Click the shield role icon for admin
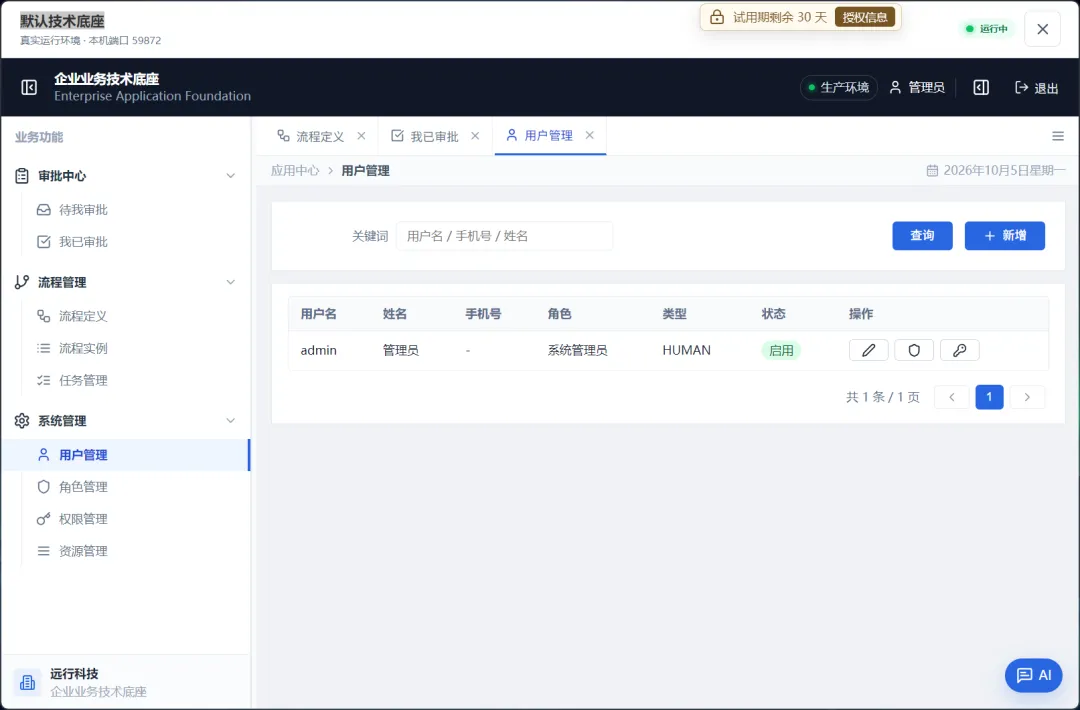Image resolution: width=1080 pixels, height=710 pixels. [913, 350]
